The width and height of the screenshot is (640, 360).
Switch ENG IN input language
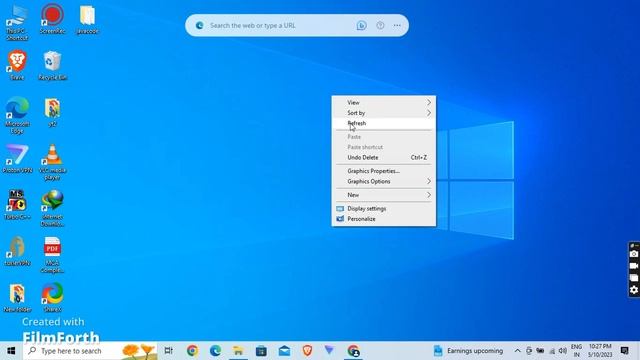[x=576, y=351]
